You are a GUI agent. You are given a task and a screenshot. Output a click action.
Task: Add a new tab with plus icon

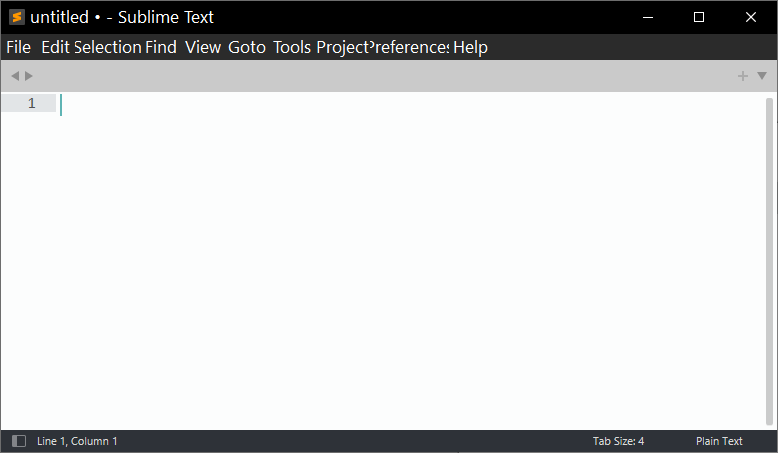742,76
